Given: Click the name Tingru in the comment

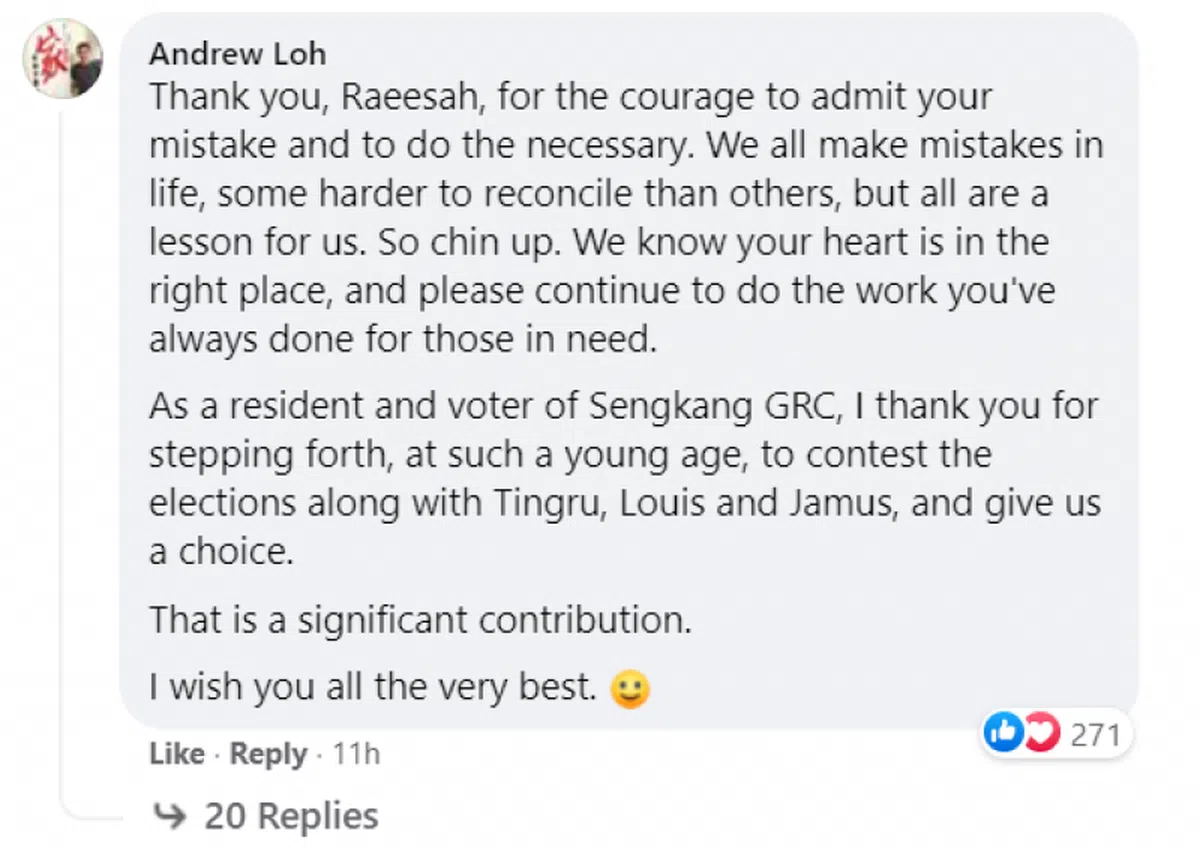Looking at the screenshot, I should 545,503.
